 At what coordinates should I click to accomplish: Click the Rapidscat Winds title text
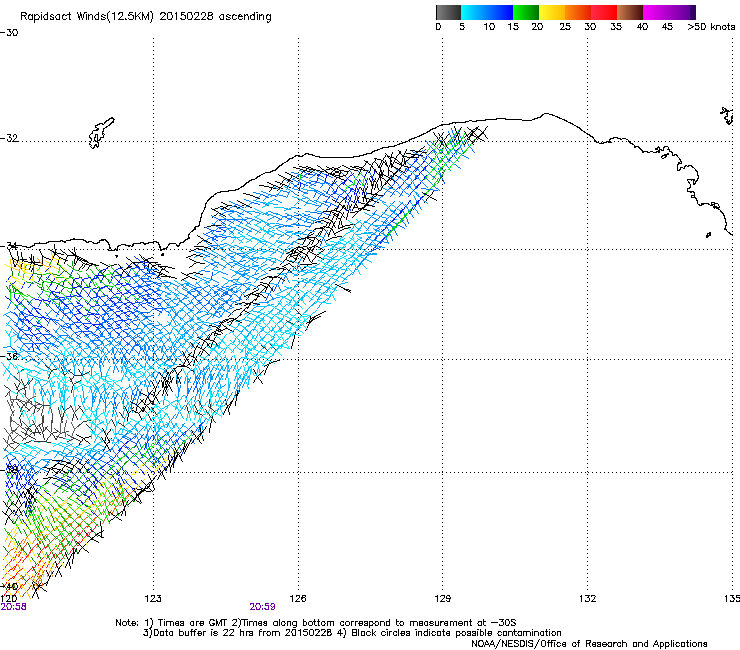click(x=146, y=17)
